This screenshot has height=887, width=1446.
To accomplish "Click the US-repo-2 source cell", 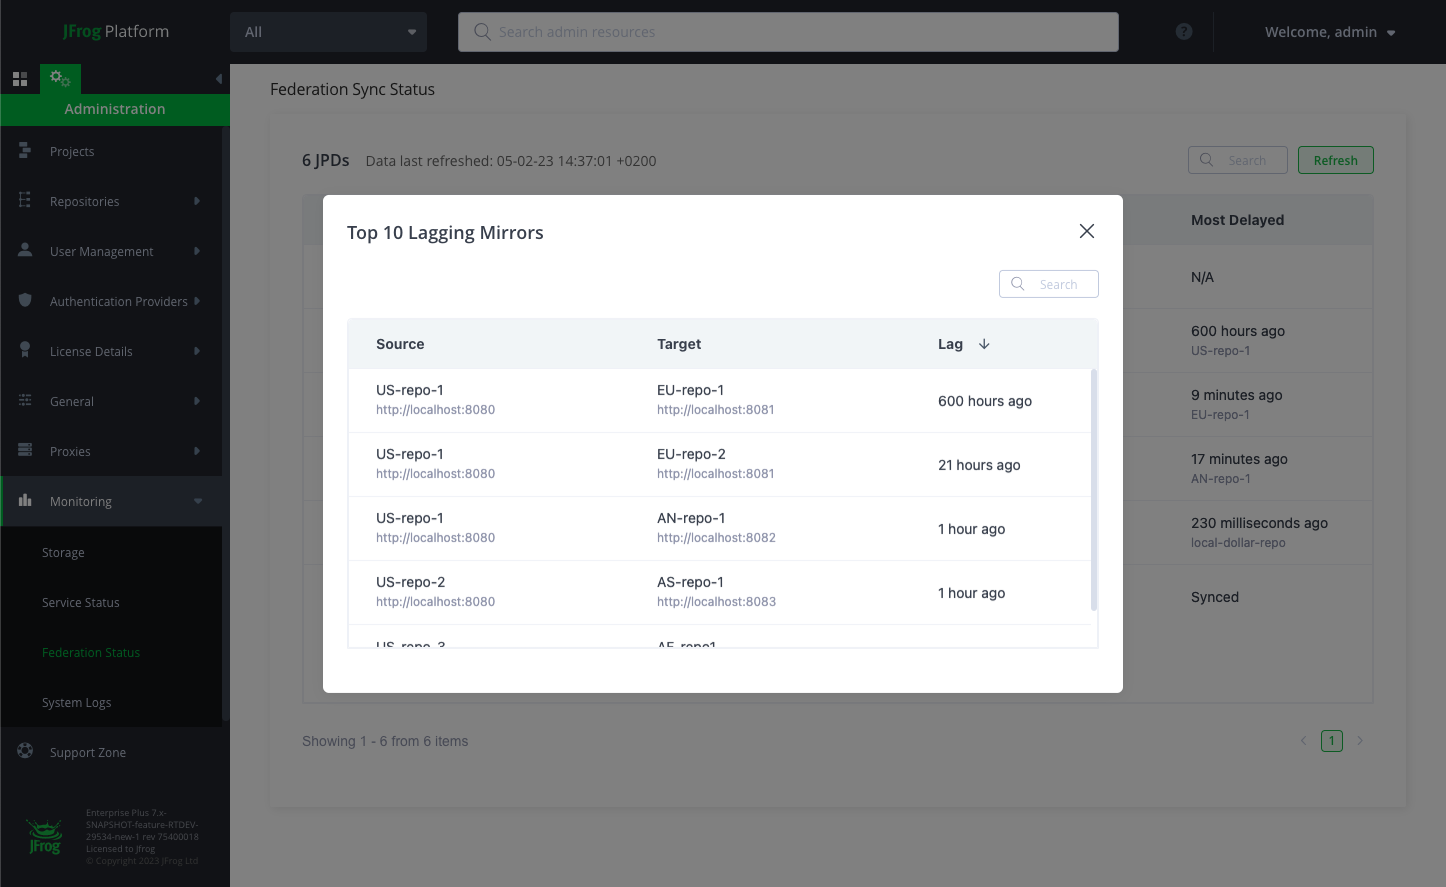I will [410, 582].
